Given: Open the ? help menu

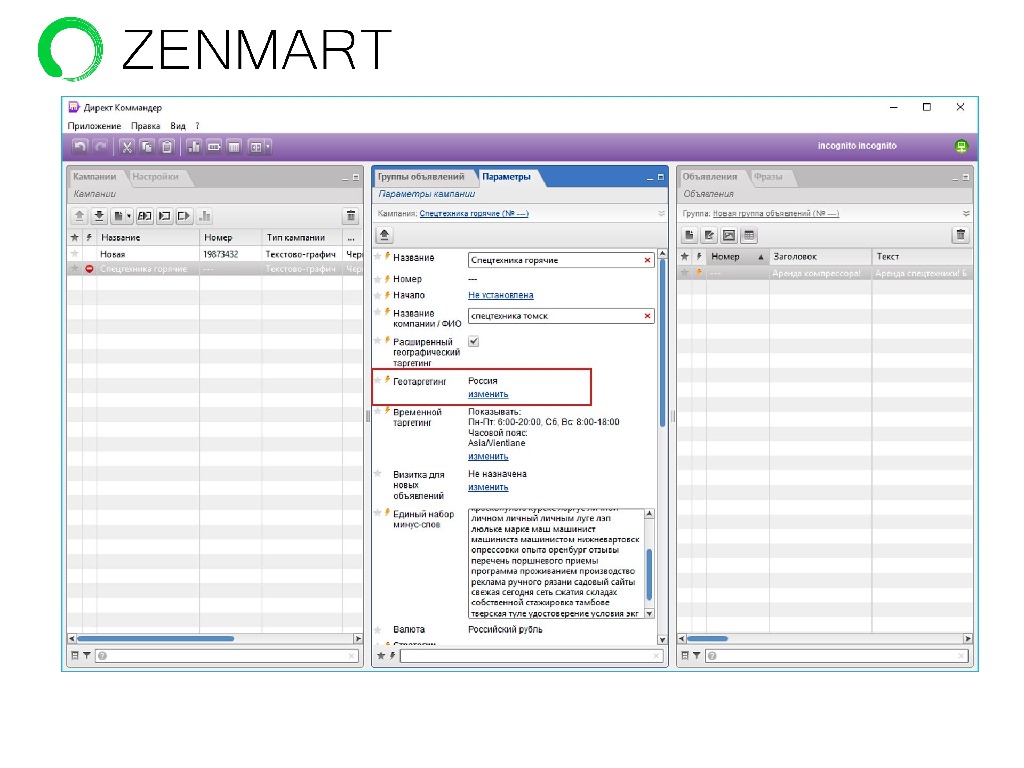Looking at the screenshot, I should click(197, 126).
